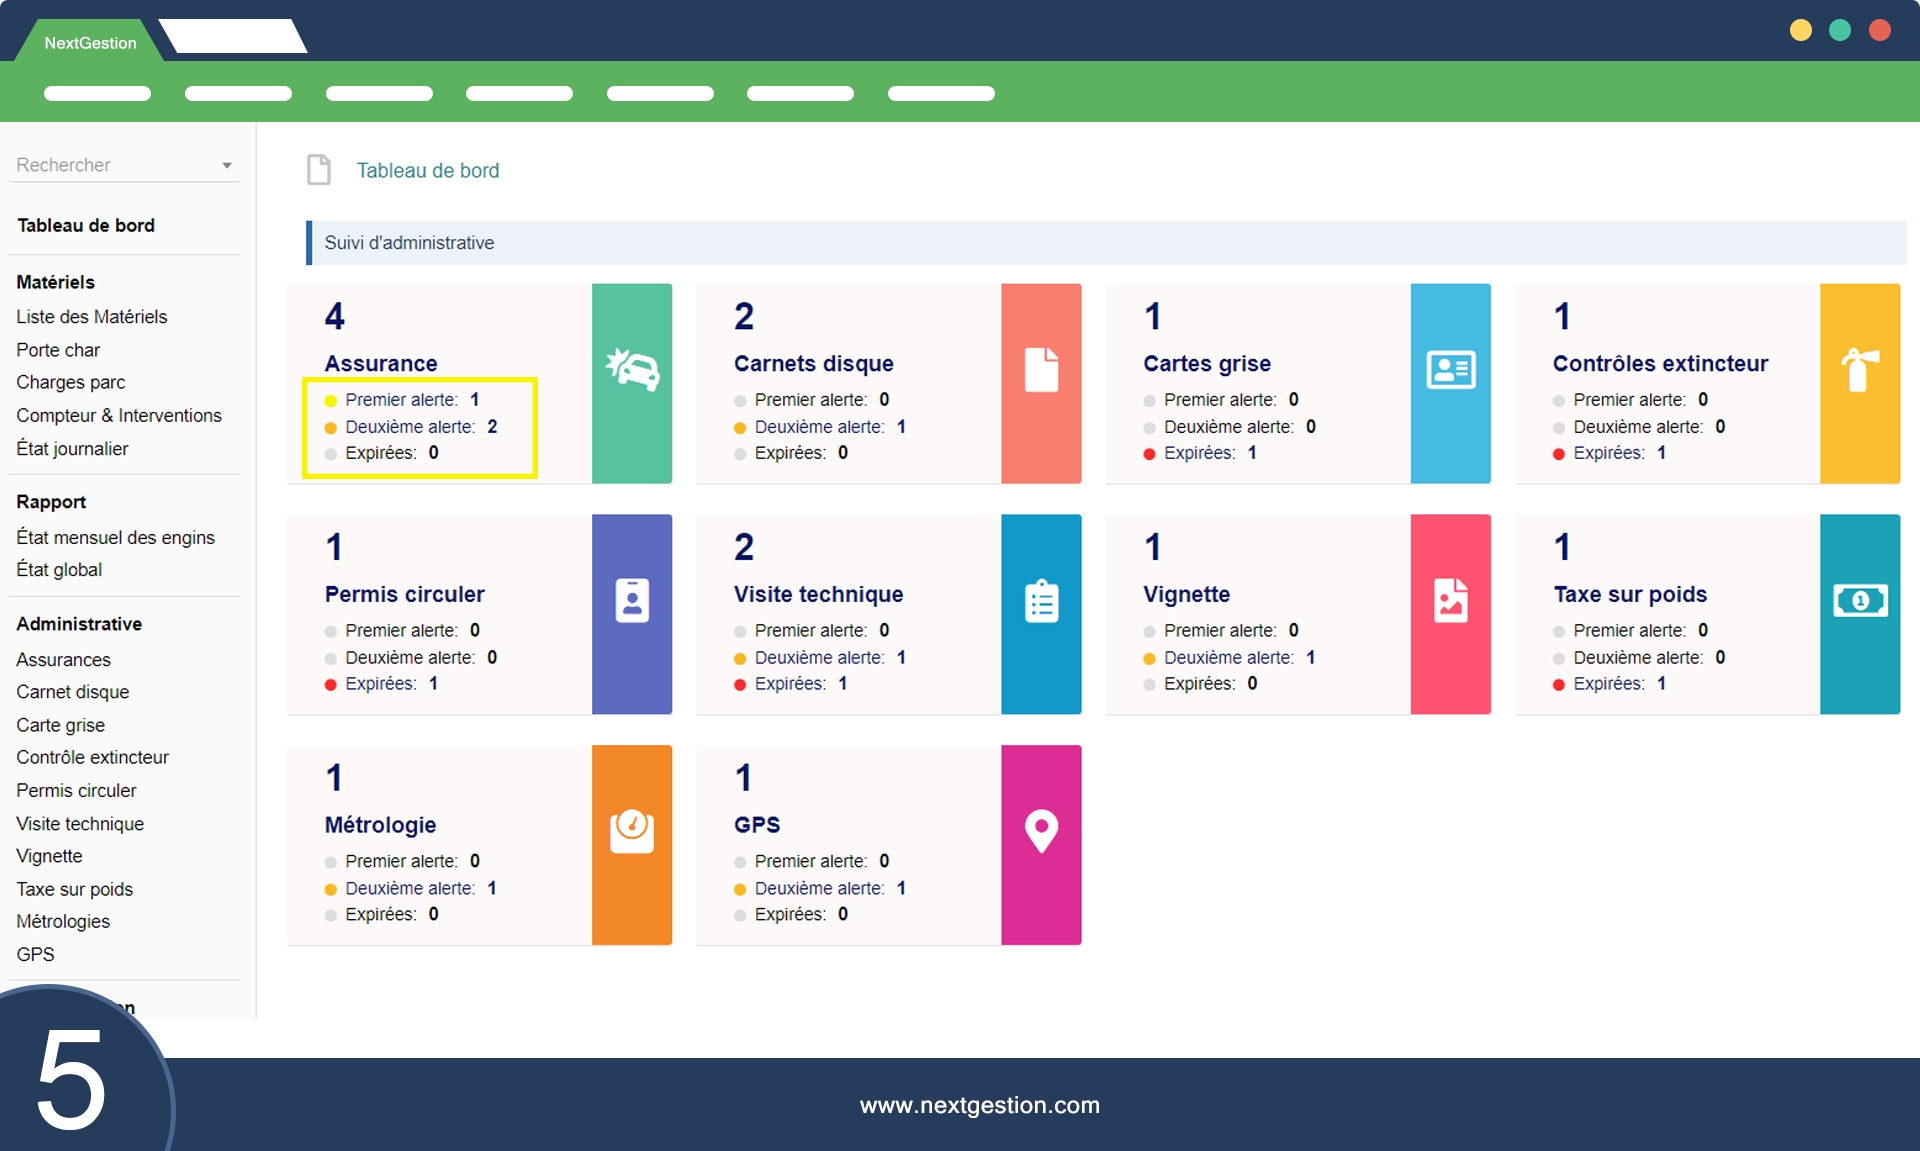Click the Permis circuler badge icon
The height and width of the screenshot is (1151, 1920).
pos(632,601)
